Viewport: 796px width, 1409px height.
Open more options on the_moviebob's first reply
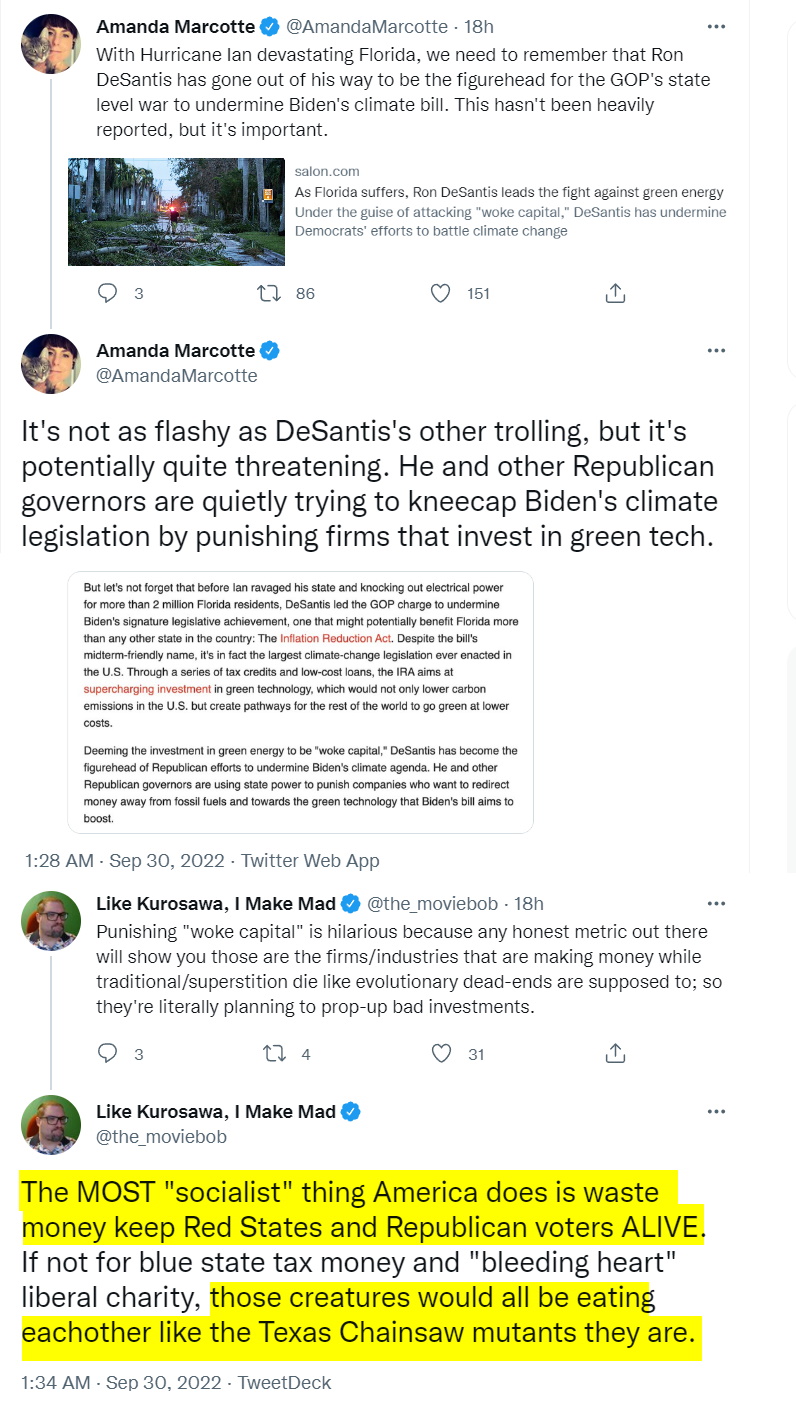(716, 903)
